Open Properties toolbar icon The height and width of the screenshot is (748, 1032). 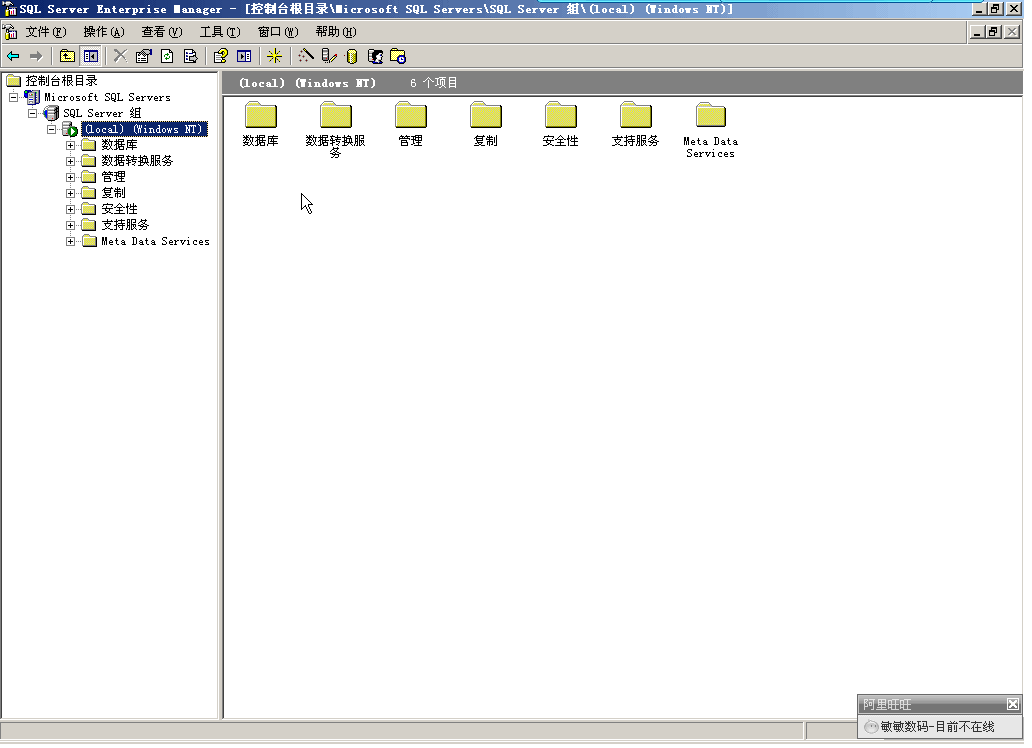coord(143,57)
